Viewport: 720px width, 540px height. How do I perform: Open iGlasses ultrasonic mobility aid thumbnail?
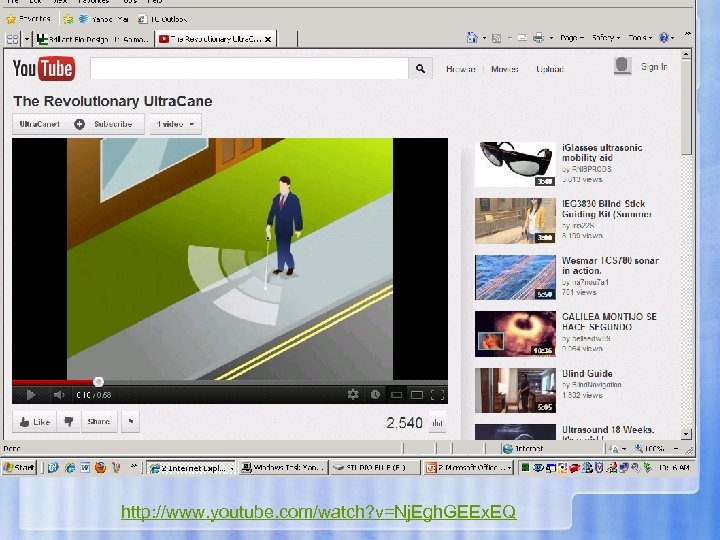(x=515, y=164)
